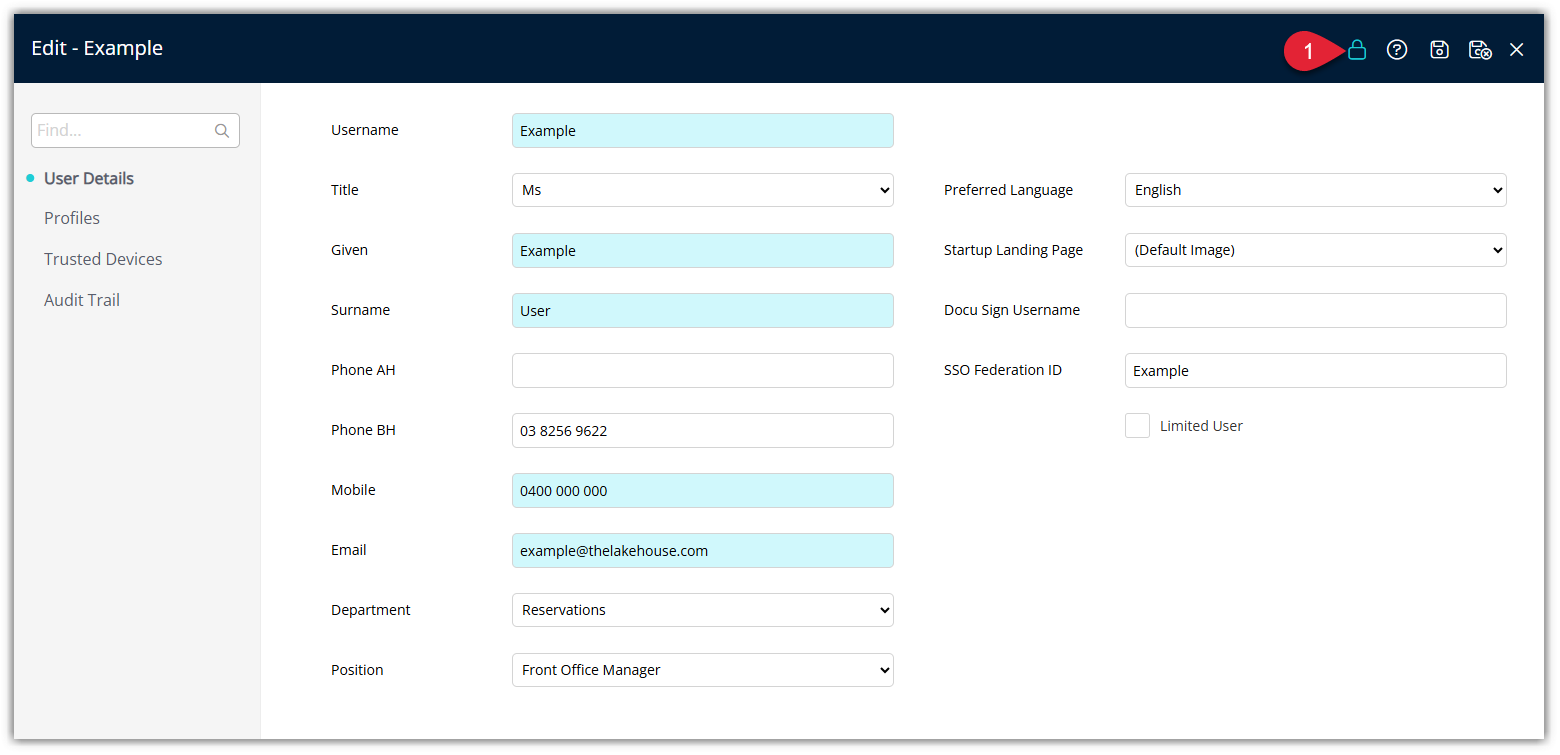The image size is (1560, 755).
Task: Click the 'Phone BH' label
Action: [363, 430]
